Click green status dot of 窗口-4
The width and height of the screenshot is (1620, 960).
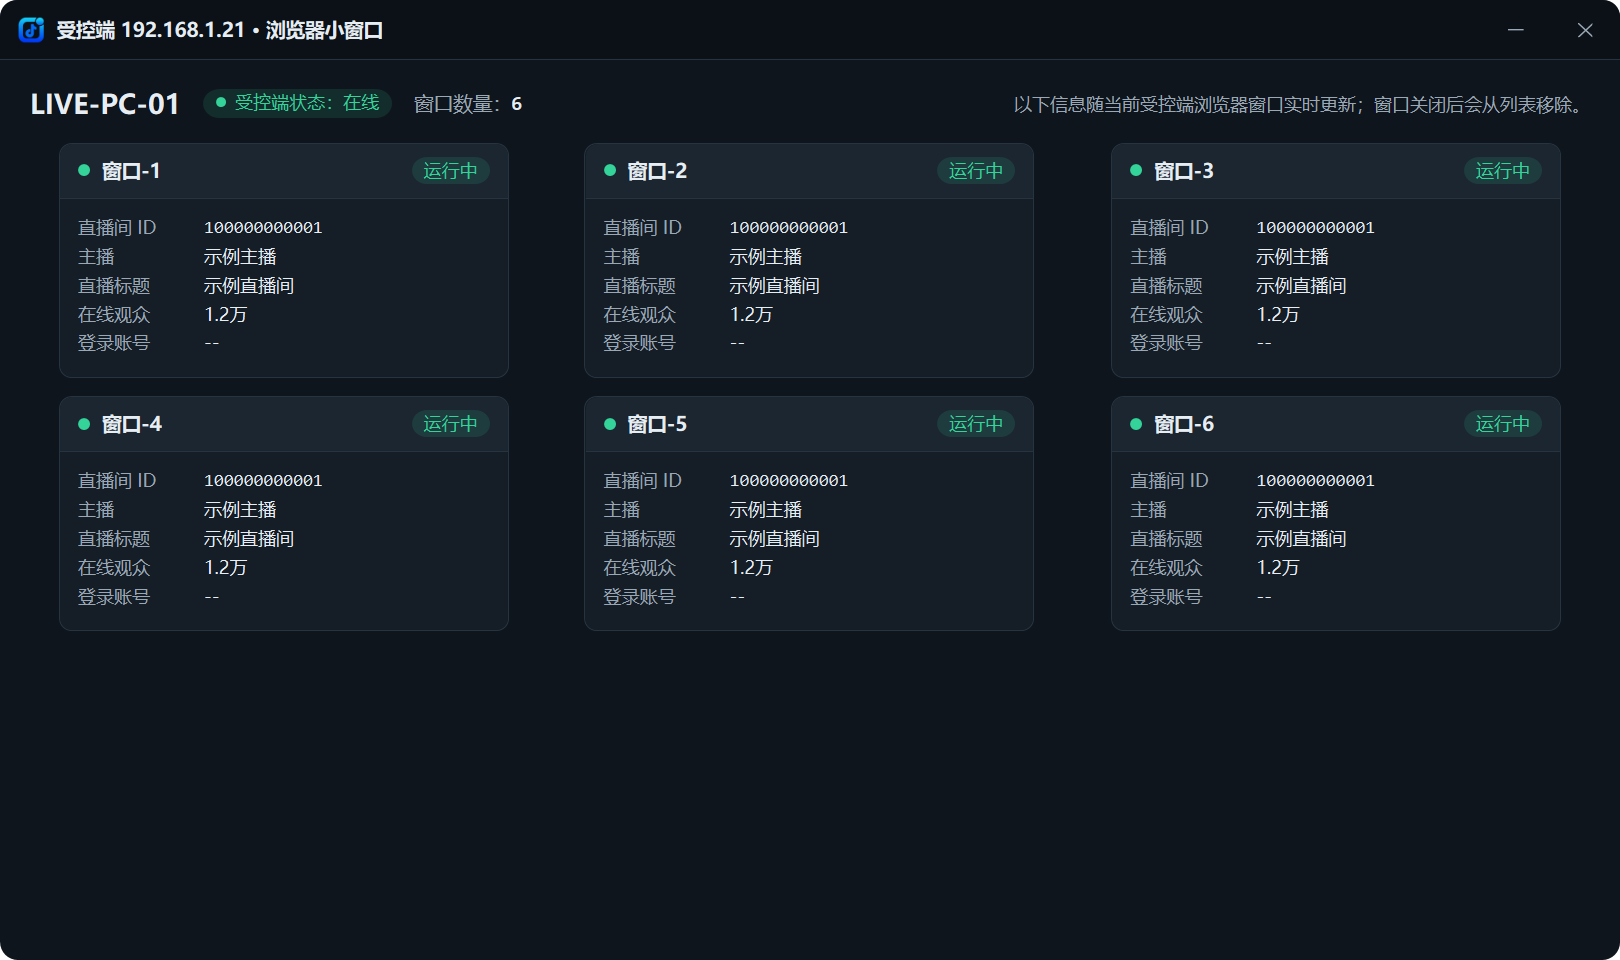(x=84, y=424)
